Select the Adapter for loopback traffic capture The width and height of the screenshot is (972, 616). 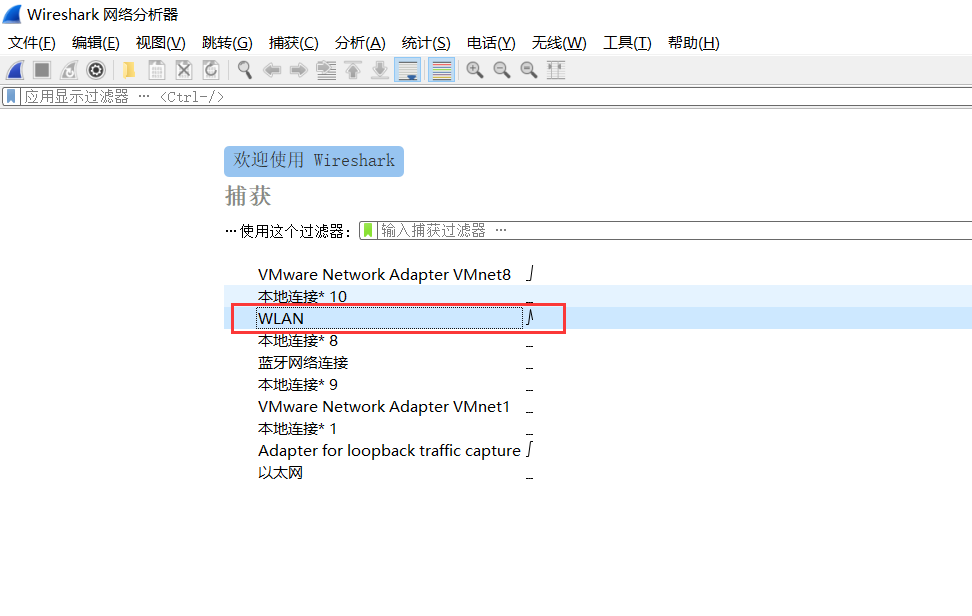tap(390, 450)
